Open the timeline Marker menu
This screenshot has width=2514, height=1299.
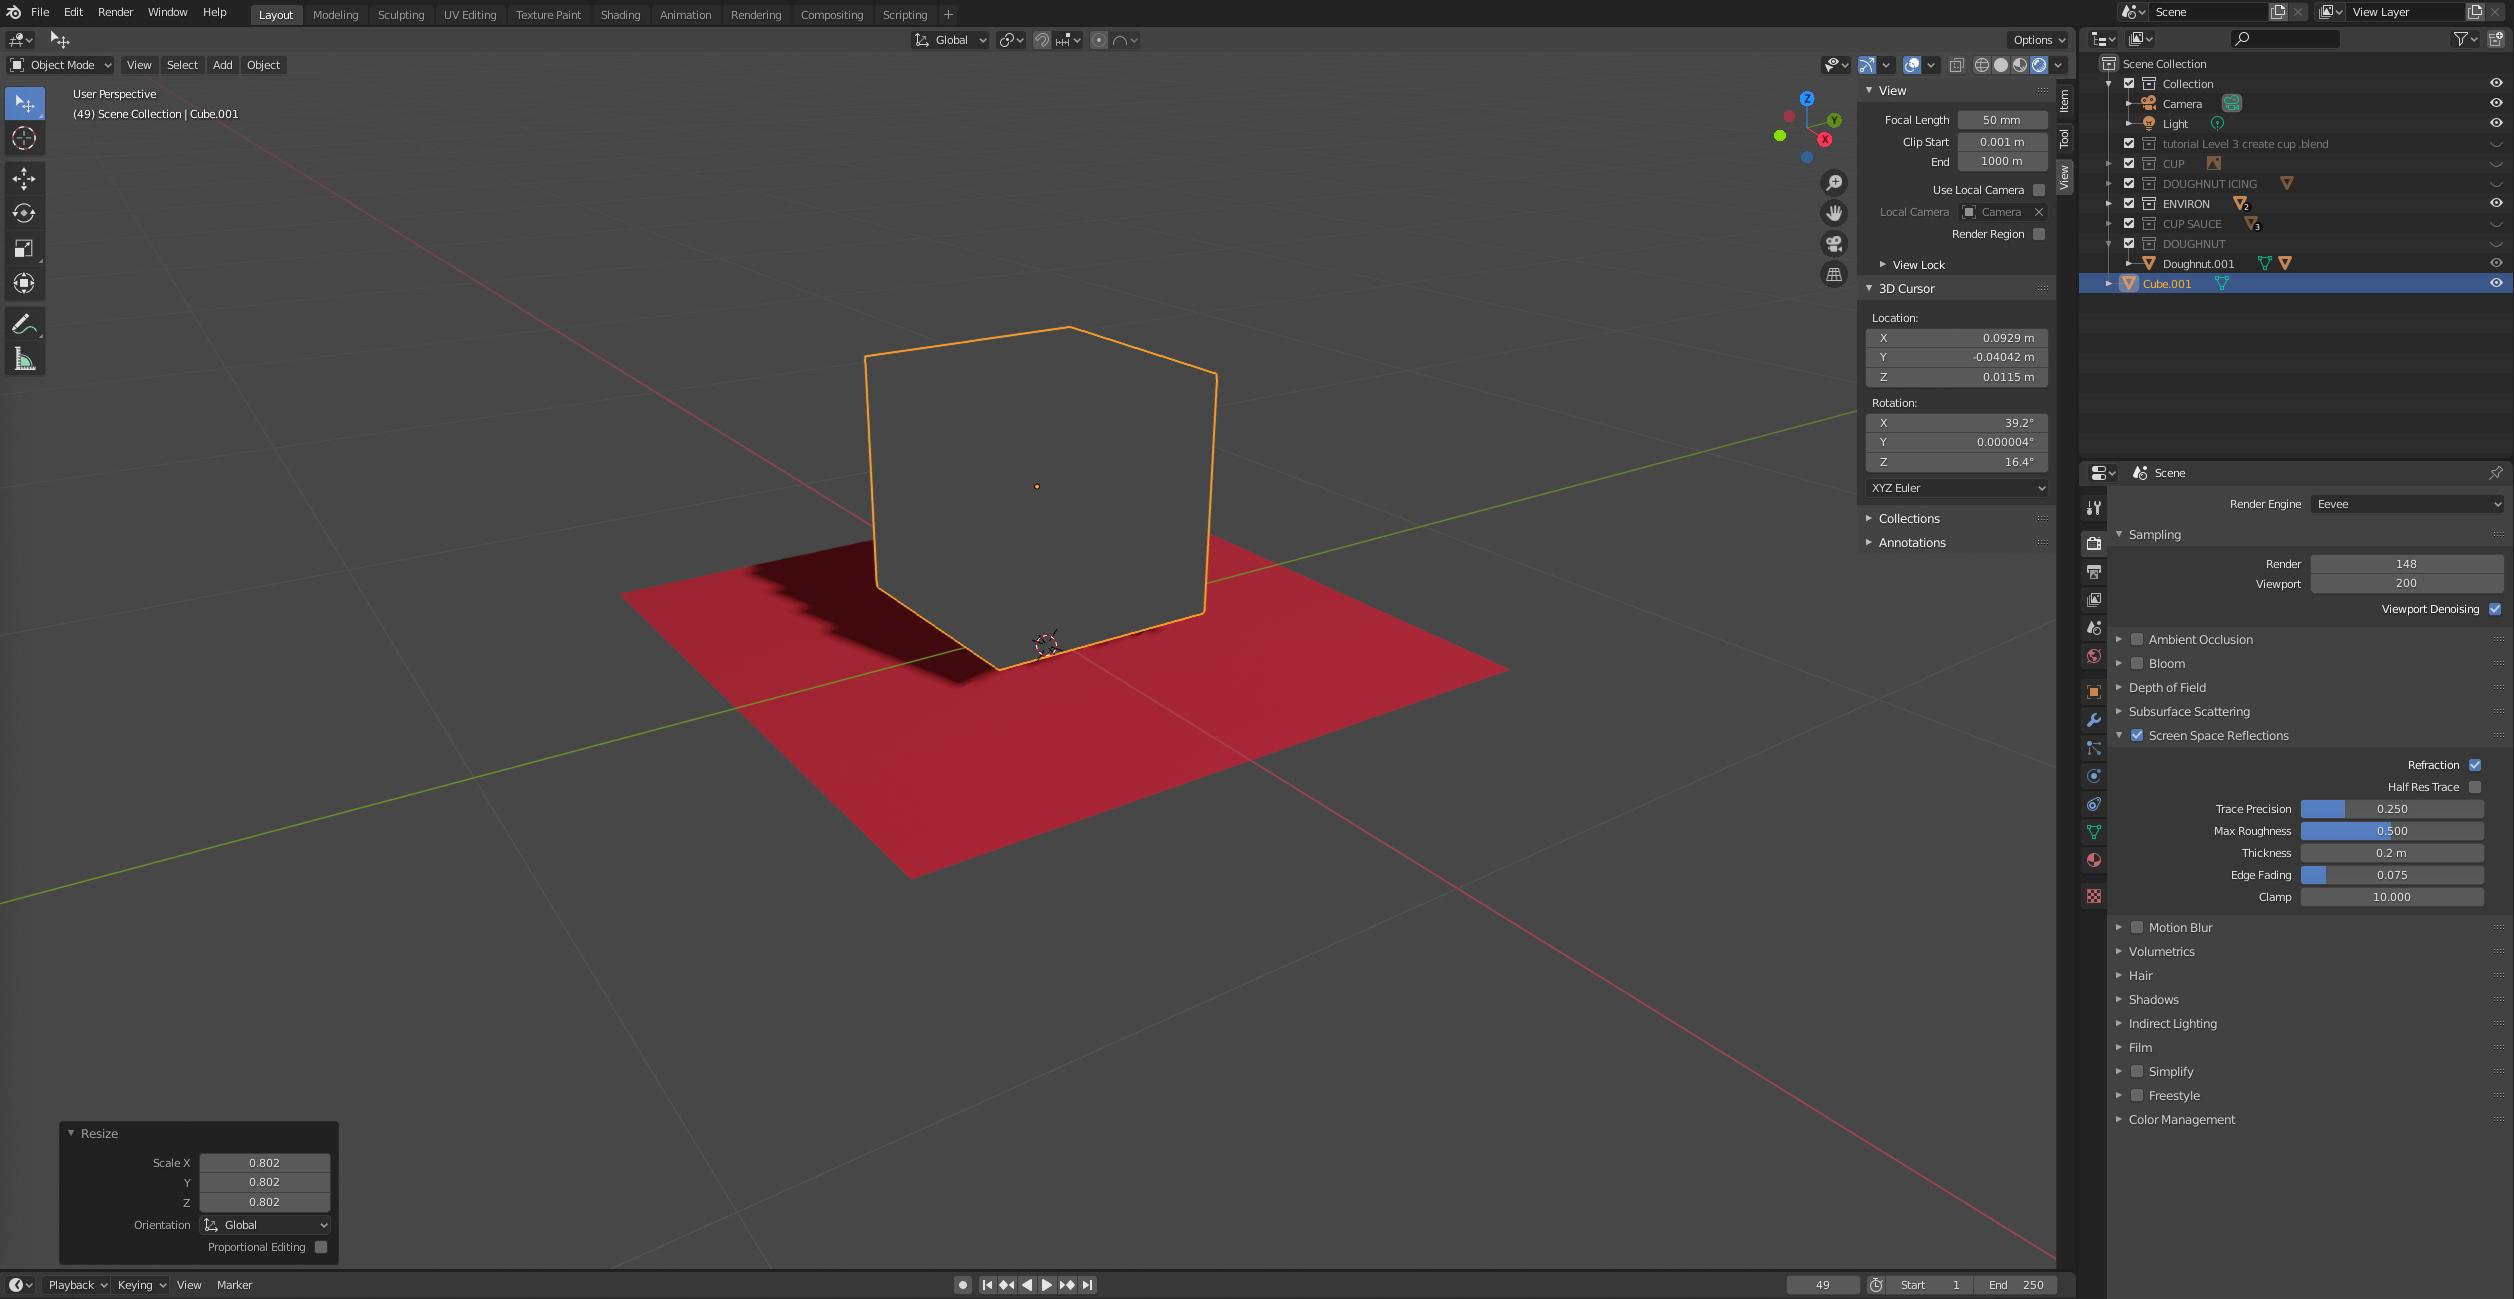[234, 1286]
